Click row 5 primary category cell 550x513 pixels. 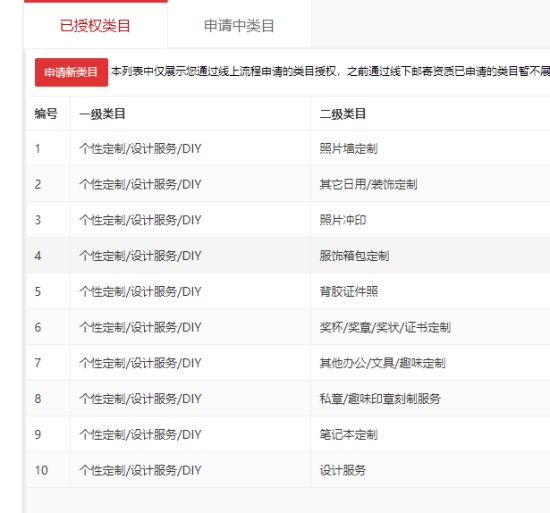[x=190, y=291]
